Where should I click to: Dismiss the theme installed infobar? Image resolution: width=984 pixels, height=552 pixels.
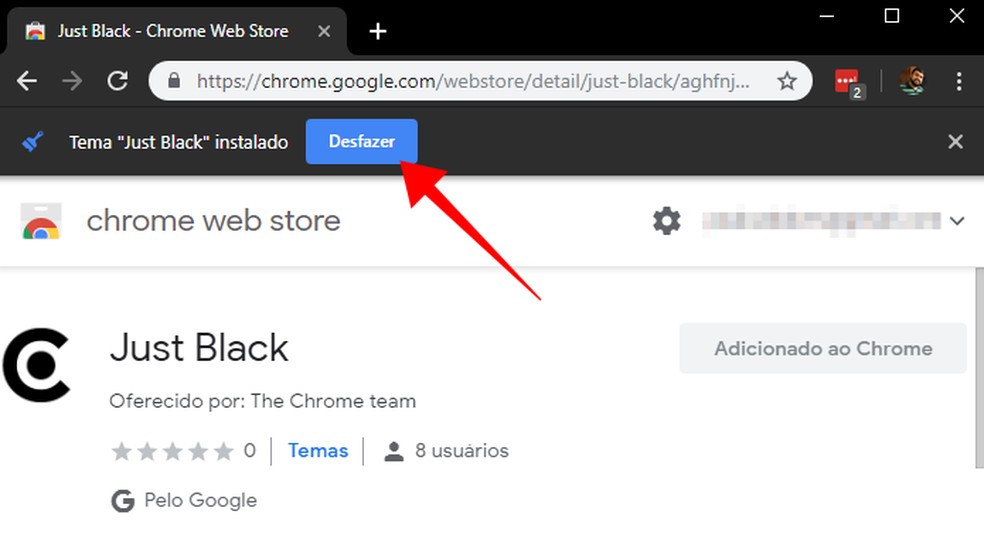[x=955, y=142]
